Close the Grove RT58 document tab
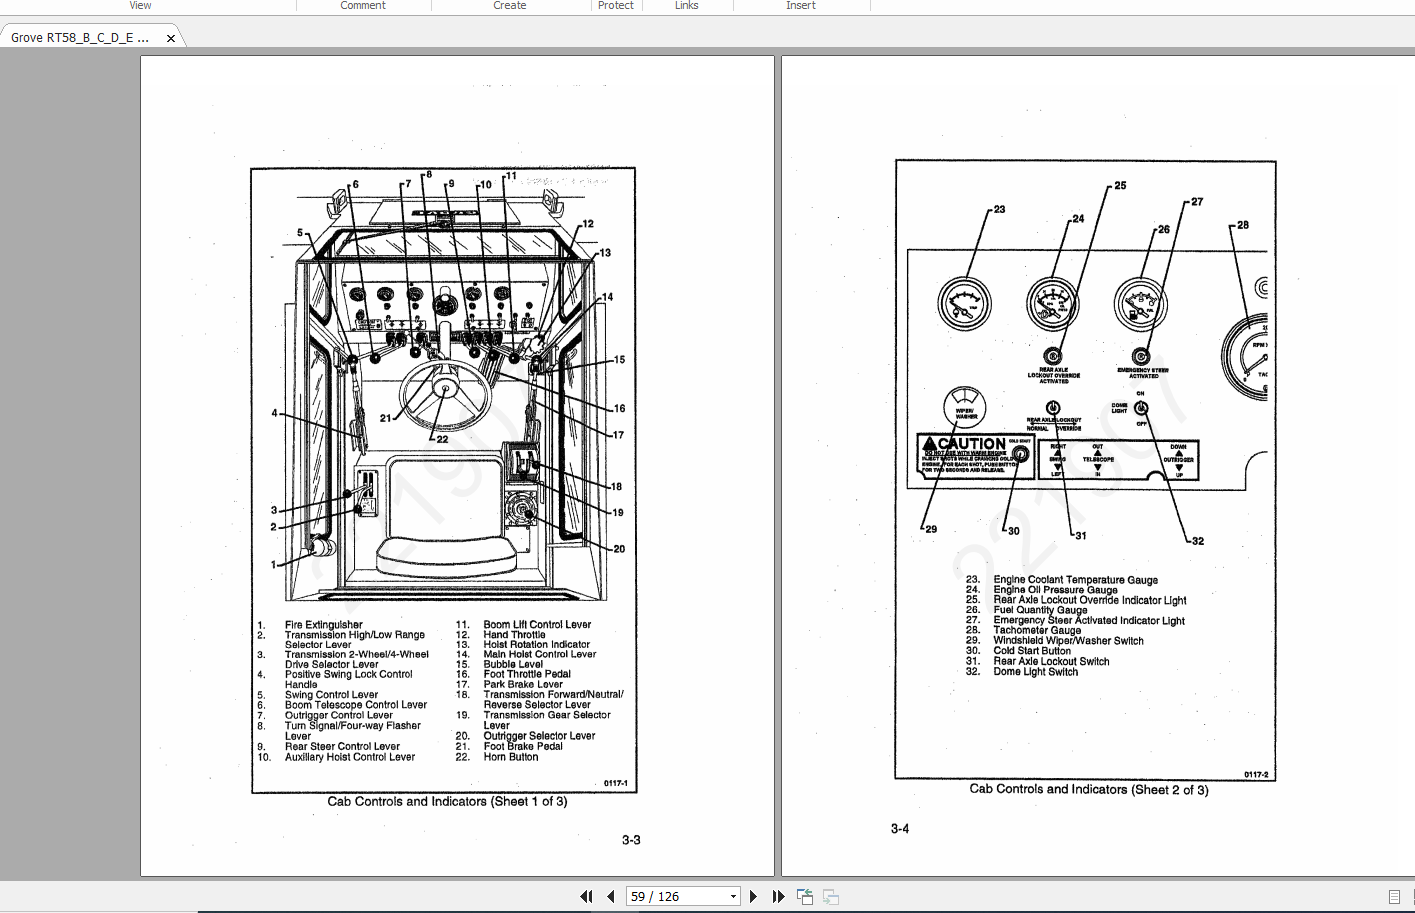The image size is (1415, 913). (x=171, y=38)
